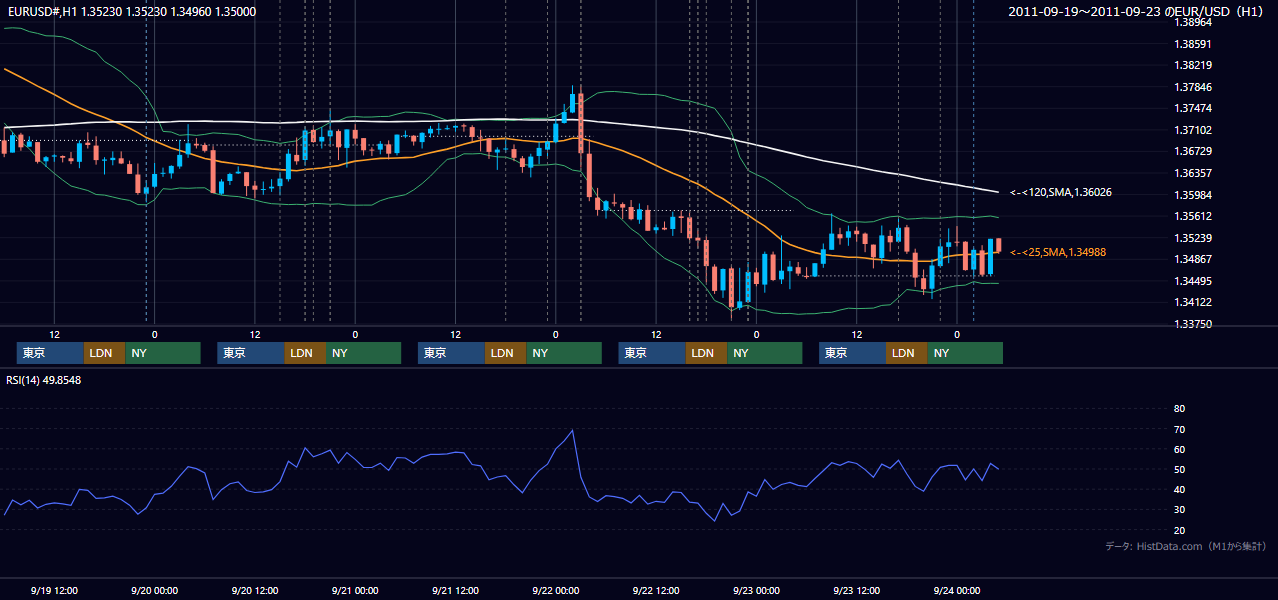Image resolution: width=1278 pixels, height=600 pixels.
Task: Click RSI scale label 50
Action: point(1180,469)
